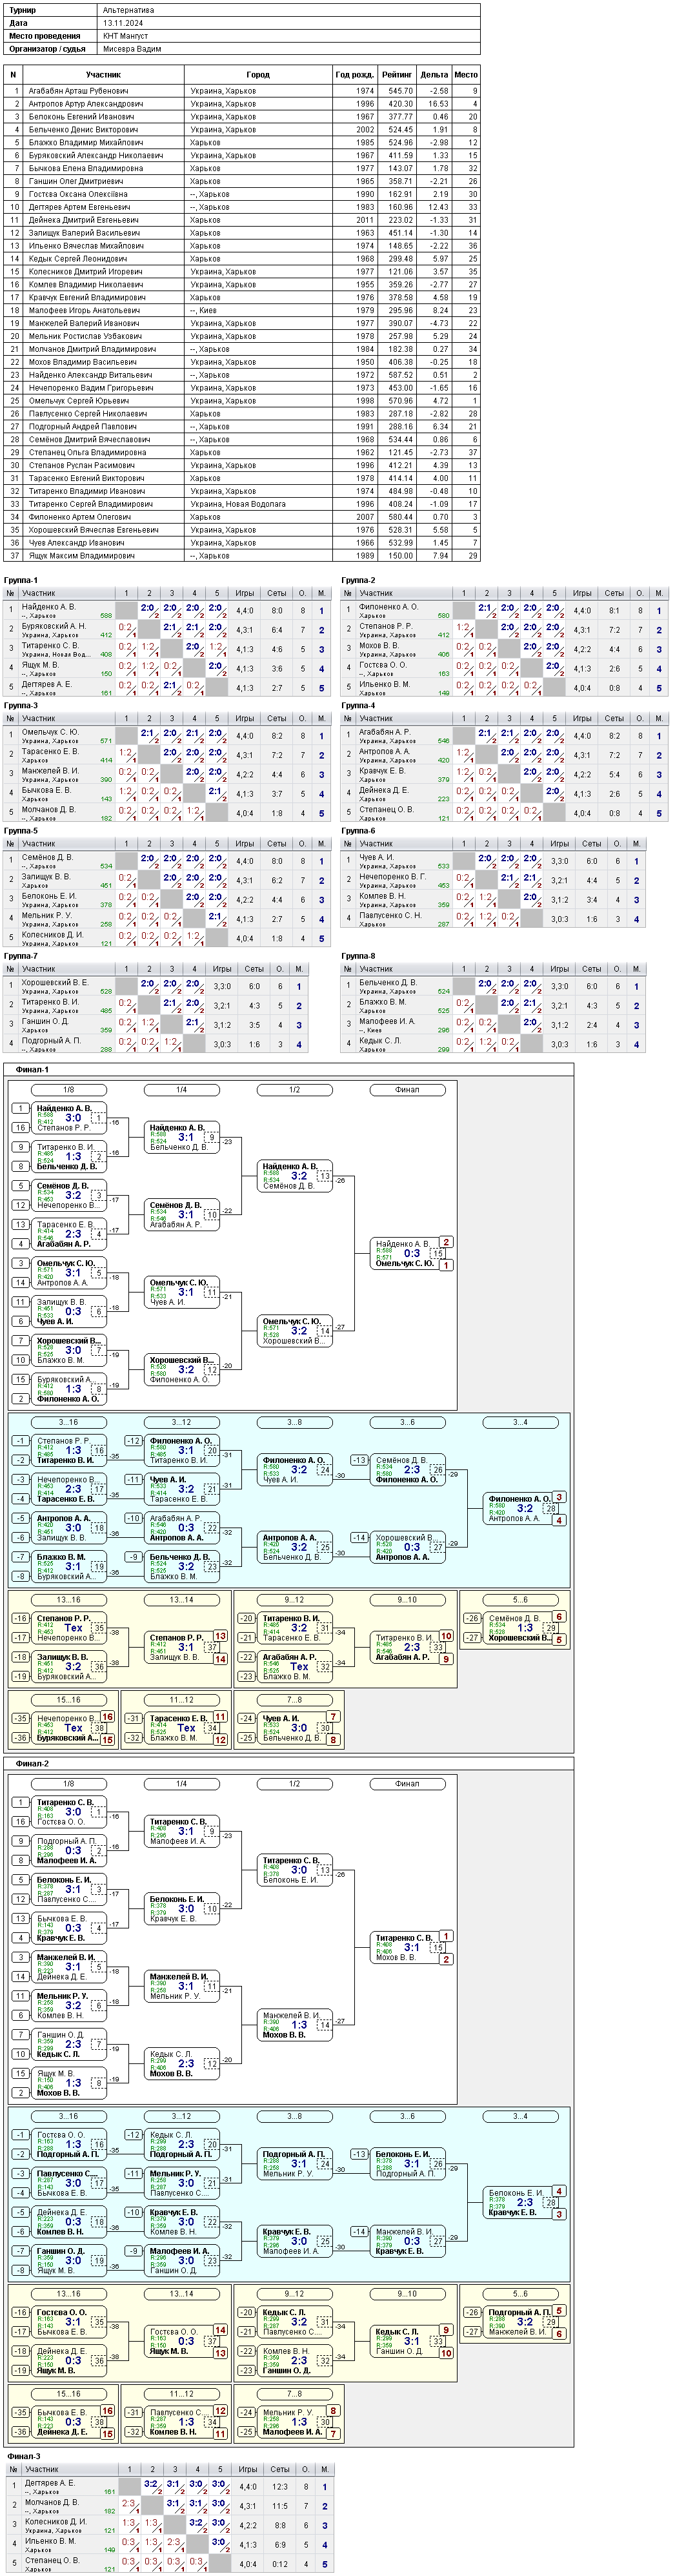The height and width of the screenshot is (2576, 675).
Task: Click the "Группа-1" heading
Action: 21,580
